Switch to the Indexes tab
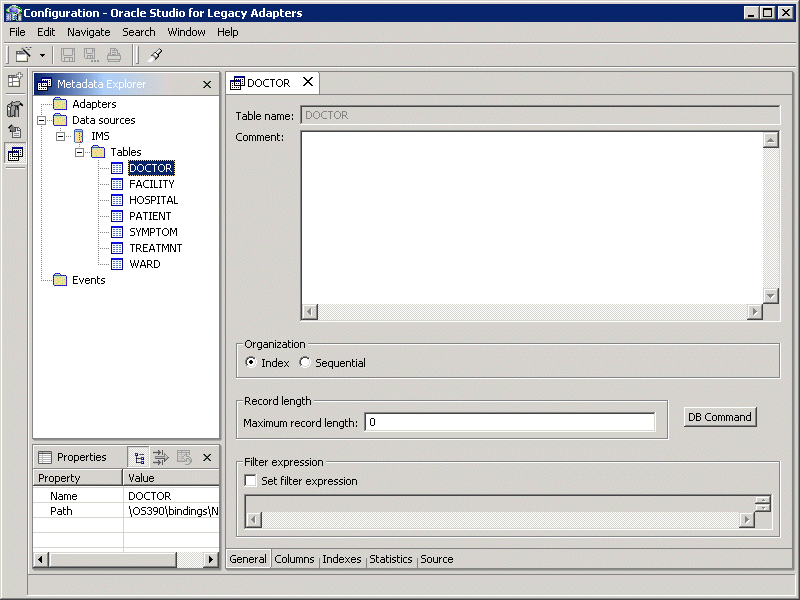 coord(342,559)
